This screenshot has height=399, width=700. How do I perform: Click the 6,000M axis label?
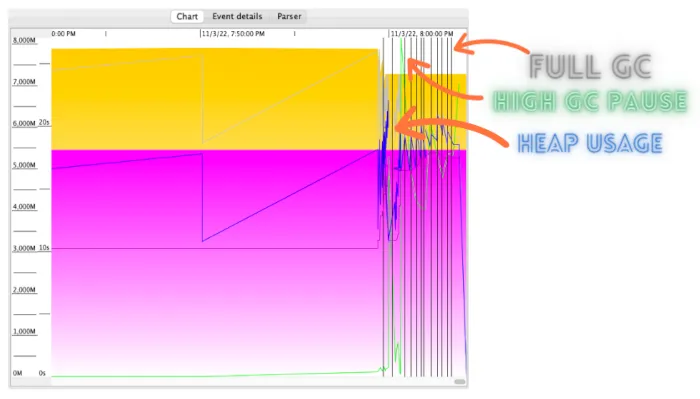coord(24,123)
